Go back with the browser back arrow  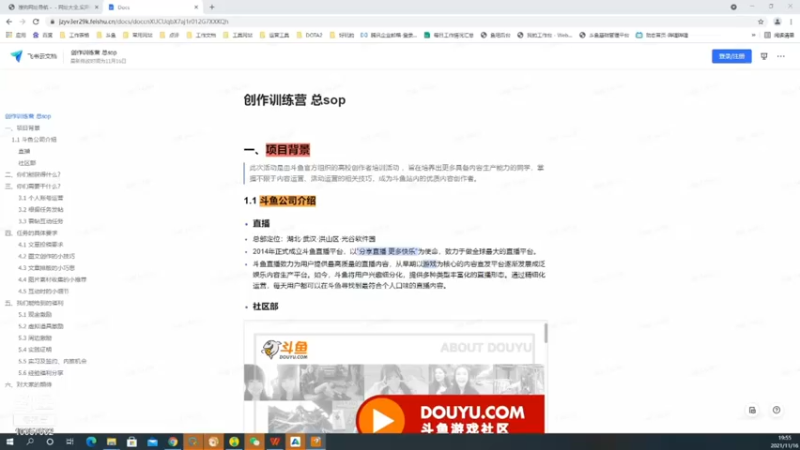point(9,21)
